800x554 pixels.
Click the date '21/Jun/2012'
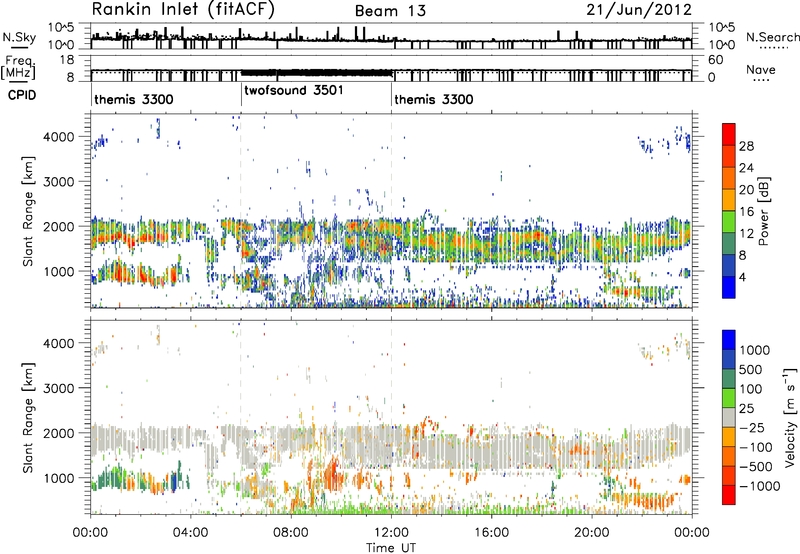(x=639, y=9)
